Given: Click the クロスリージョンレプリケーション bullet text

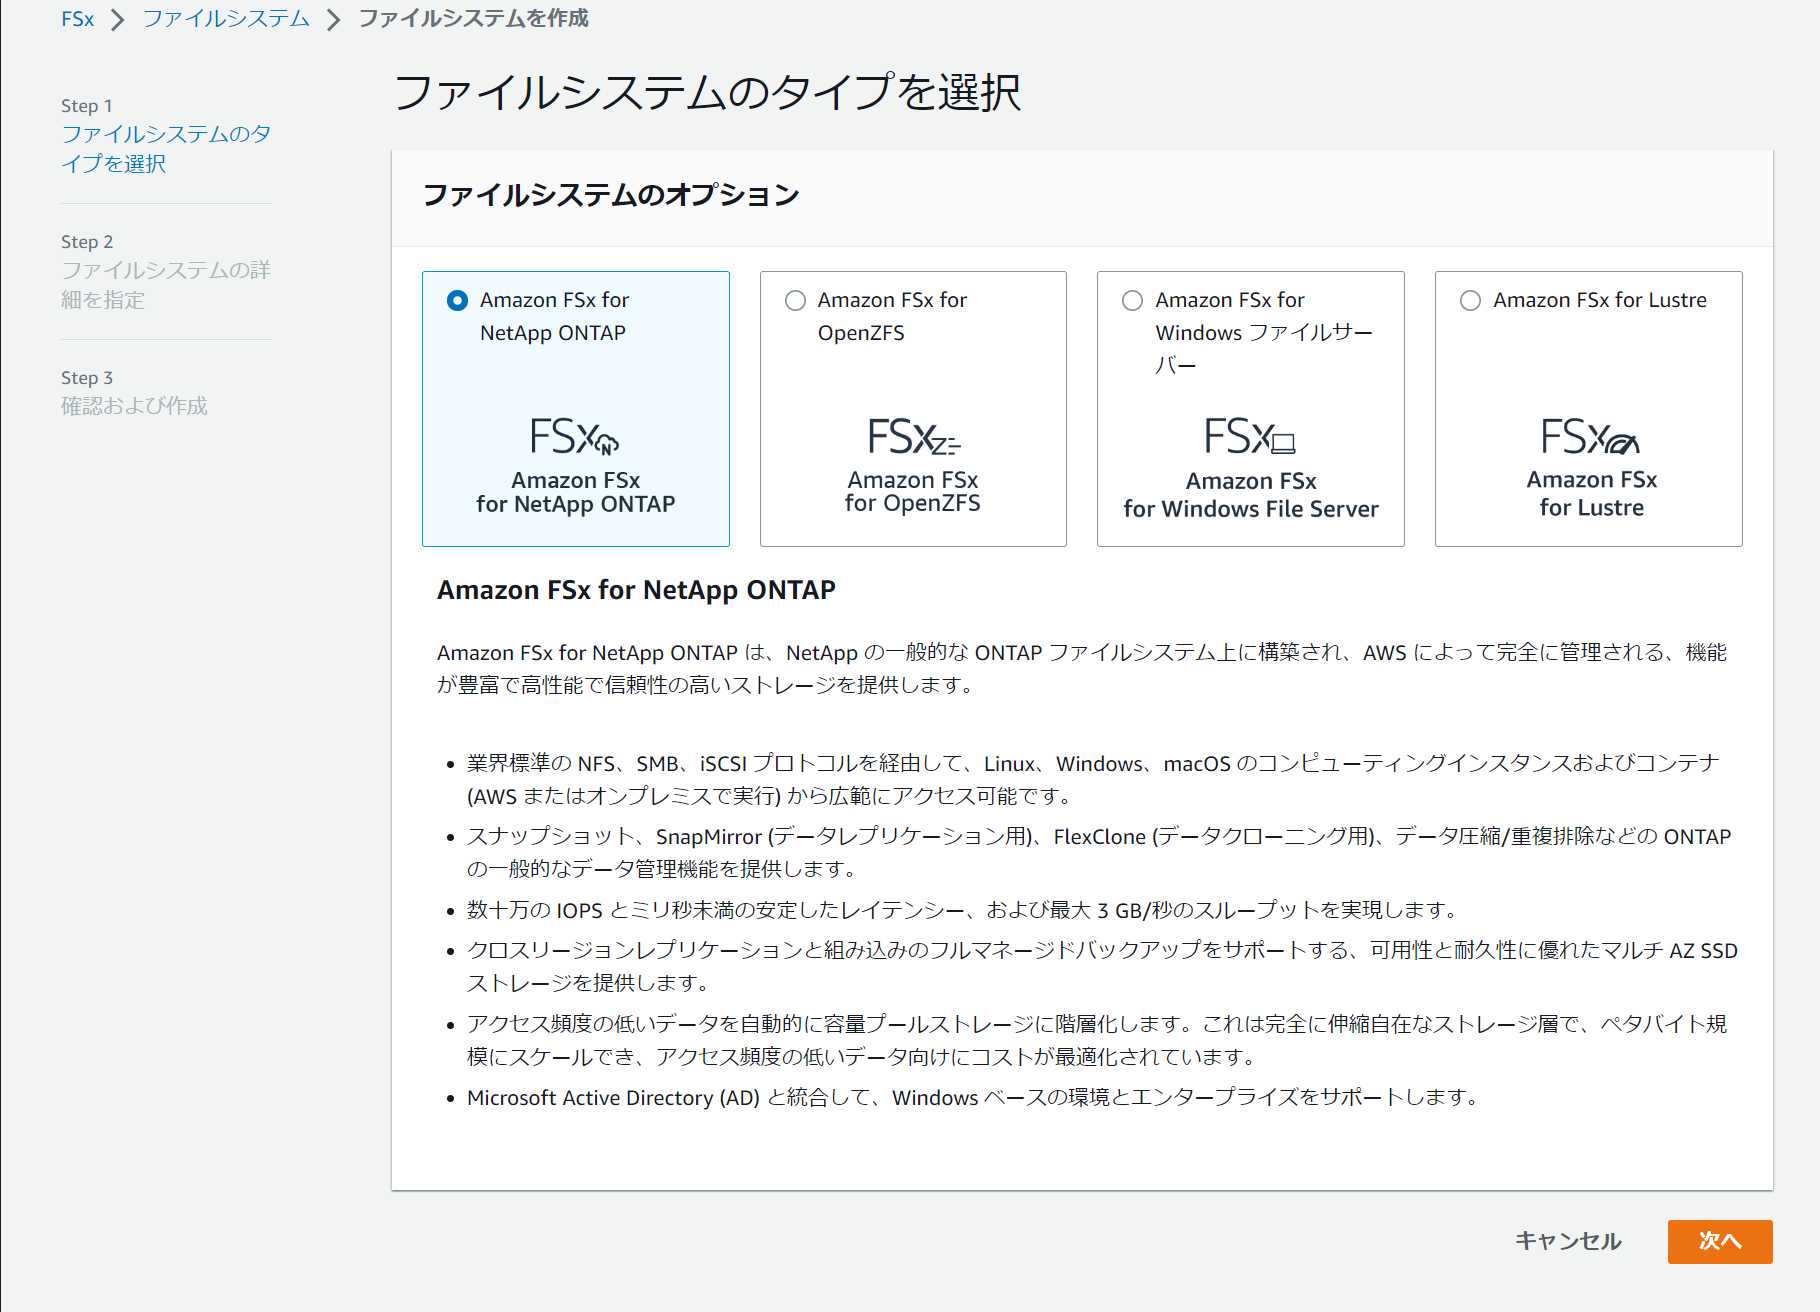Looking at the screenshot, I should coord(1102,966).
